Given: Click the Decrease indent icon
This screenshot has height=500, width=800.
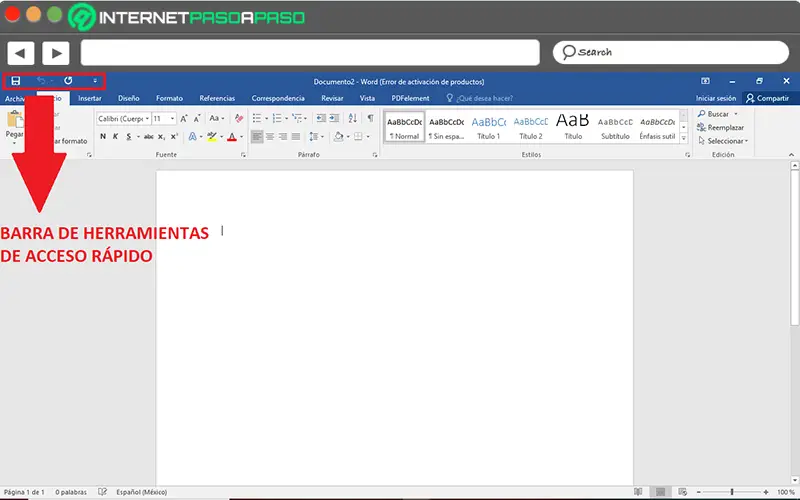Looking at the screenshot, I should click(321, 118).
